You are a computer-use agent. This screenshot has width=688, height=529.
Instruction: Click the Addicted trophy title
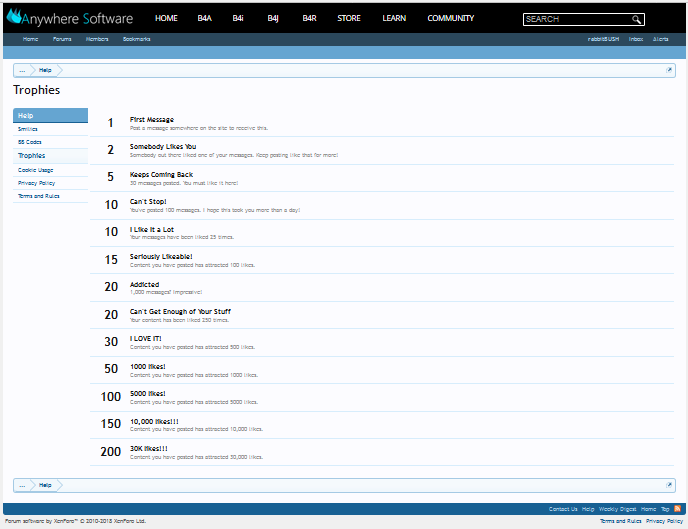click(144, 285)
